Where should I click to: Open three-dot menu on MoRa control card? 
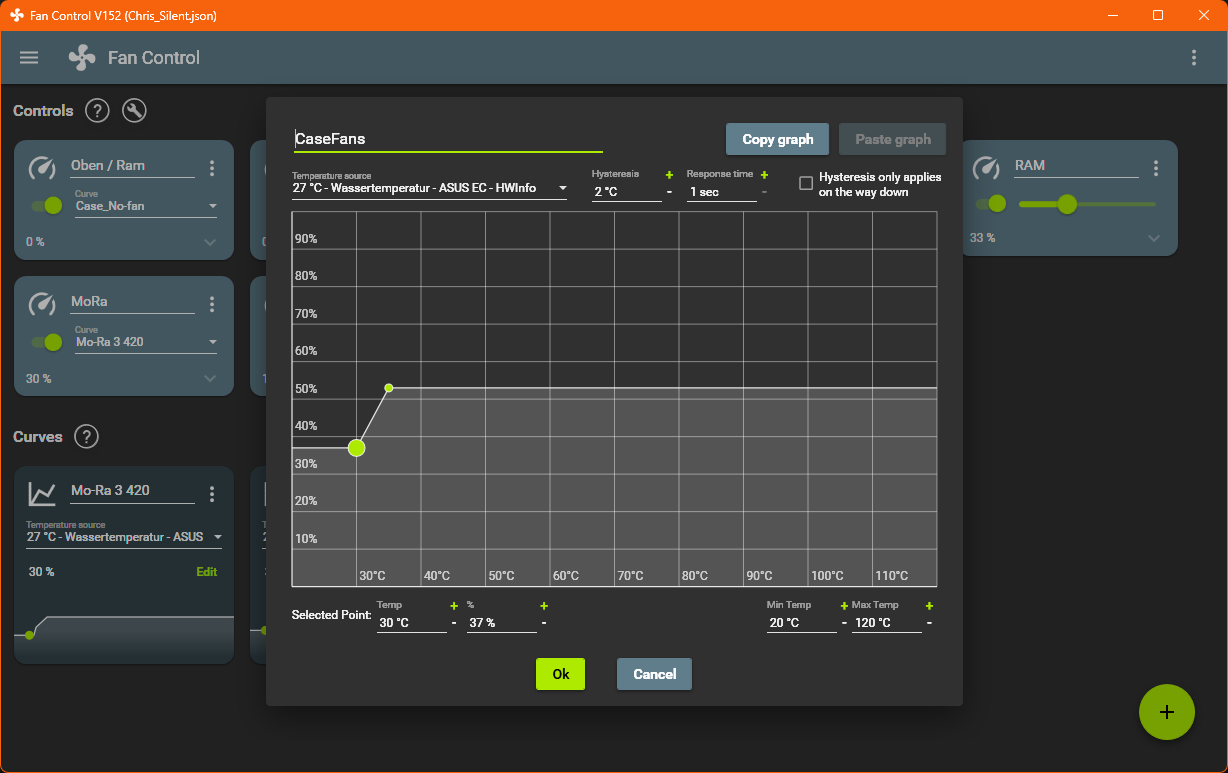pyautogui.click(x=212, y=304)
